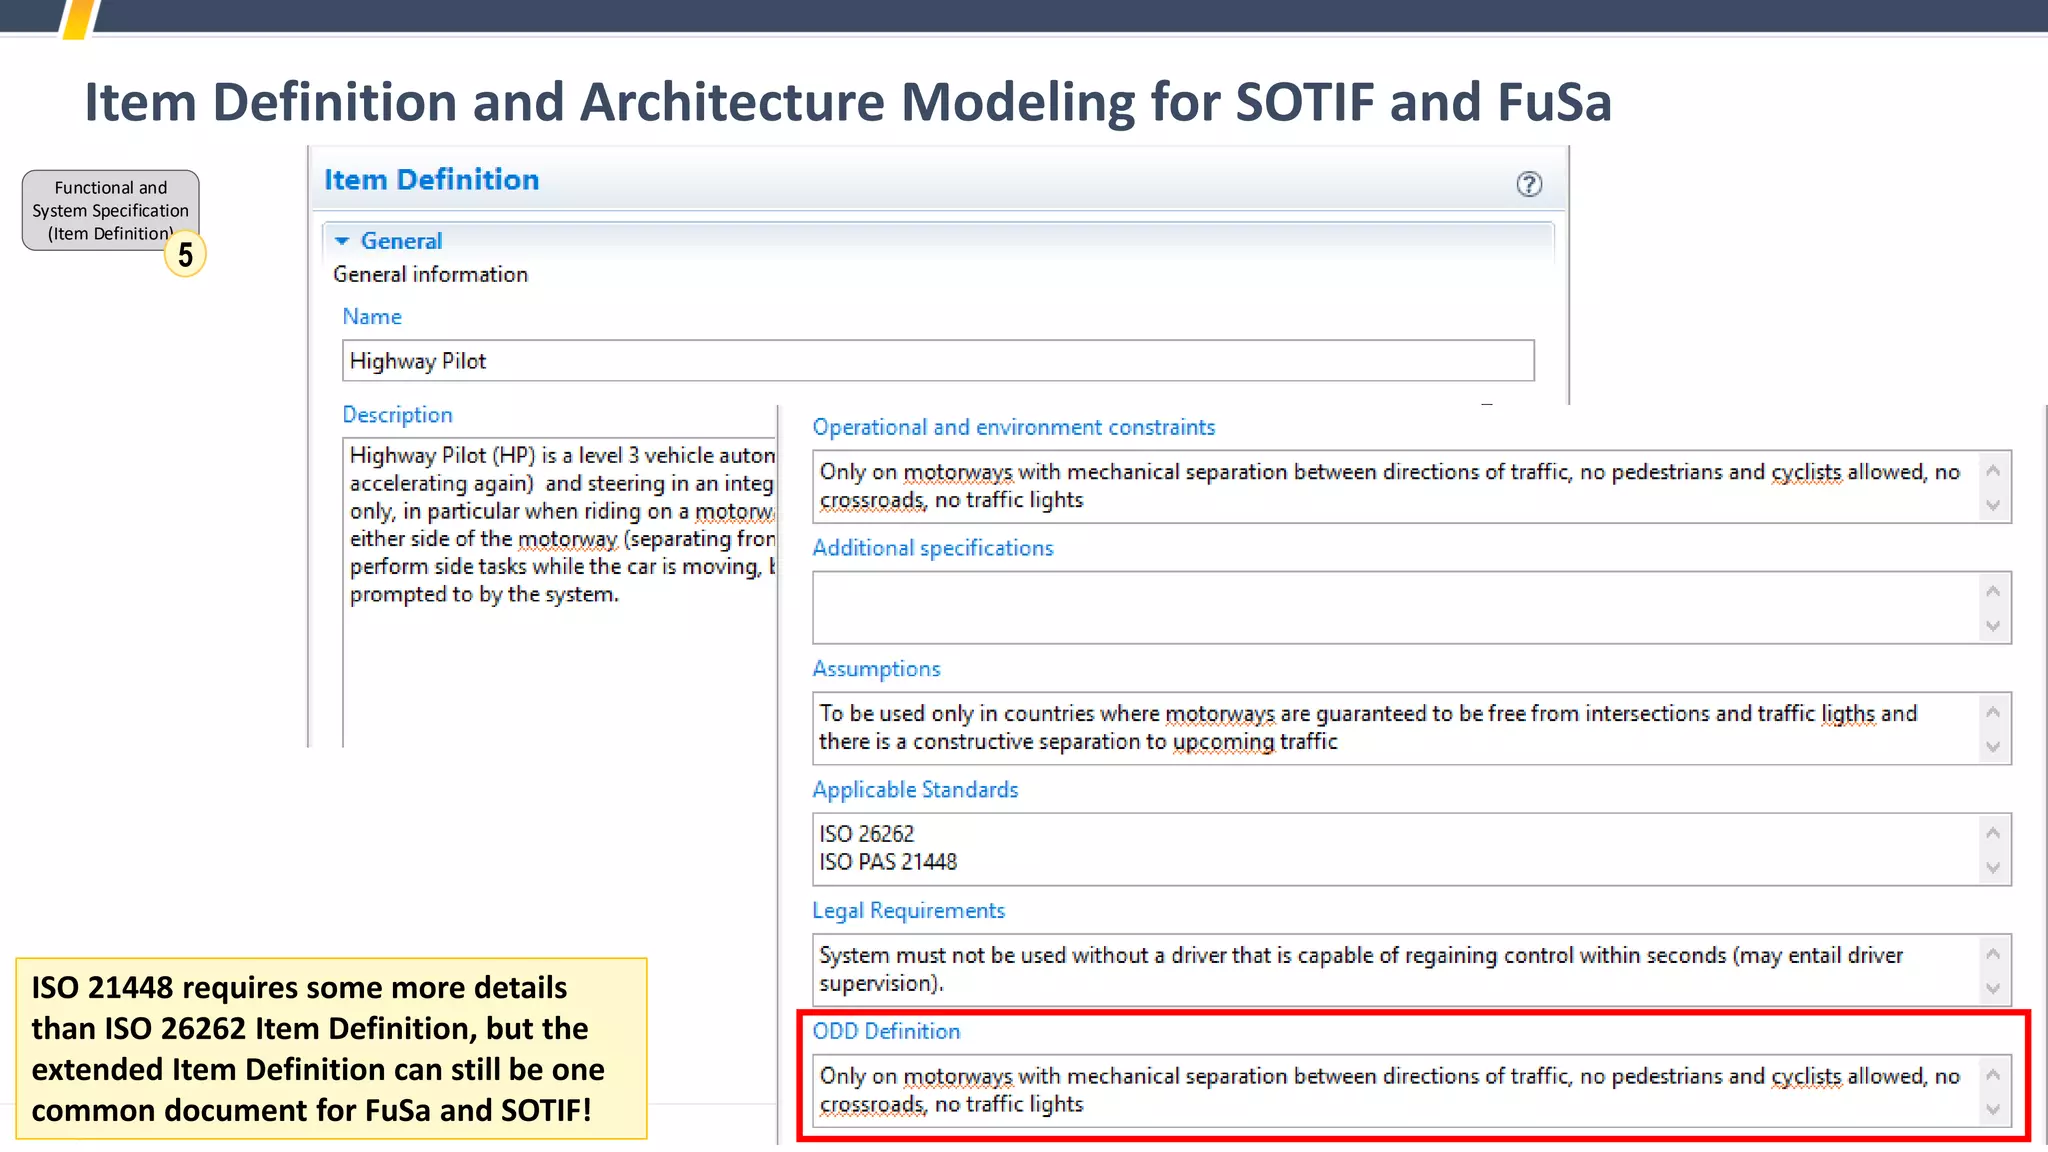The width and height of the screenshot is (2048, 1152).
Task: Click the slide title about SOTIF and FuSa
Action: point(848,102)
